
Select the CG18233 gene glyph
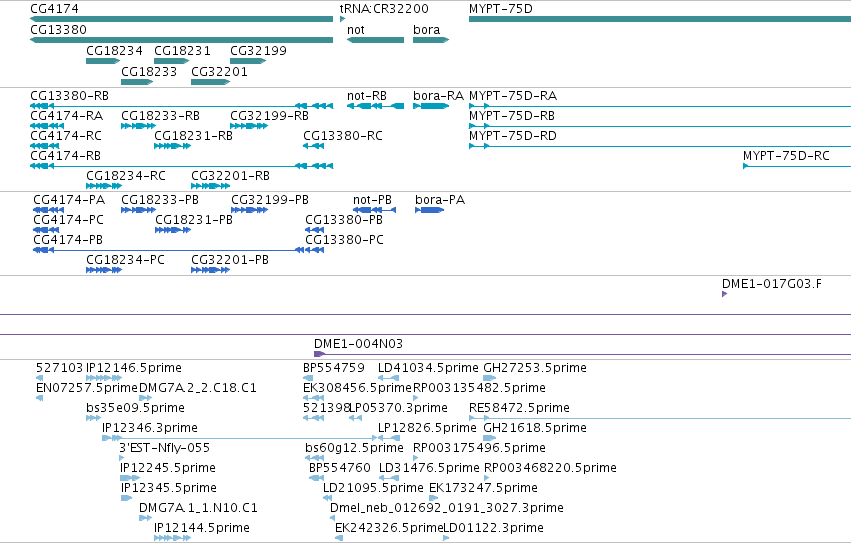pos(137,82)
